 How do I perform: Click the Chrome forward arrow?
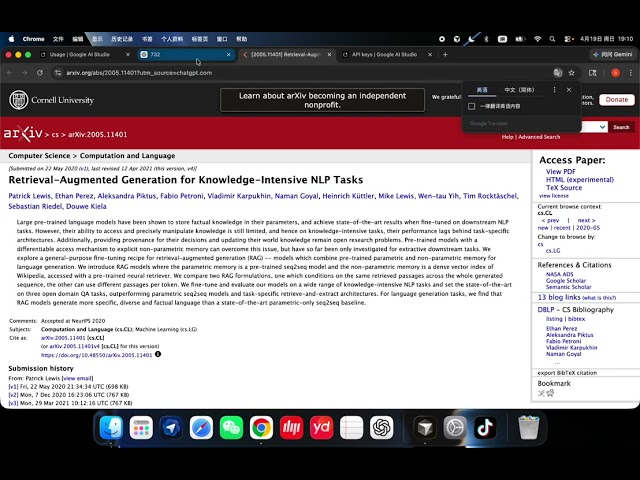pyautogui.click(x=24, y=73)
